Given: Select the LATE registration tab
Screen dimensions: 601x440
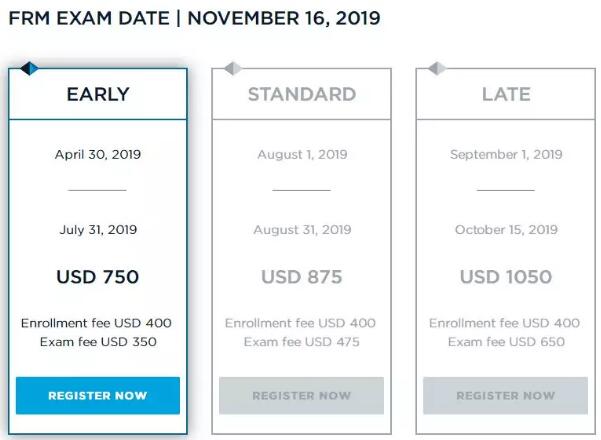Looking at the screenshot, I should pos(505,95).
